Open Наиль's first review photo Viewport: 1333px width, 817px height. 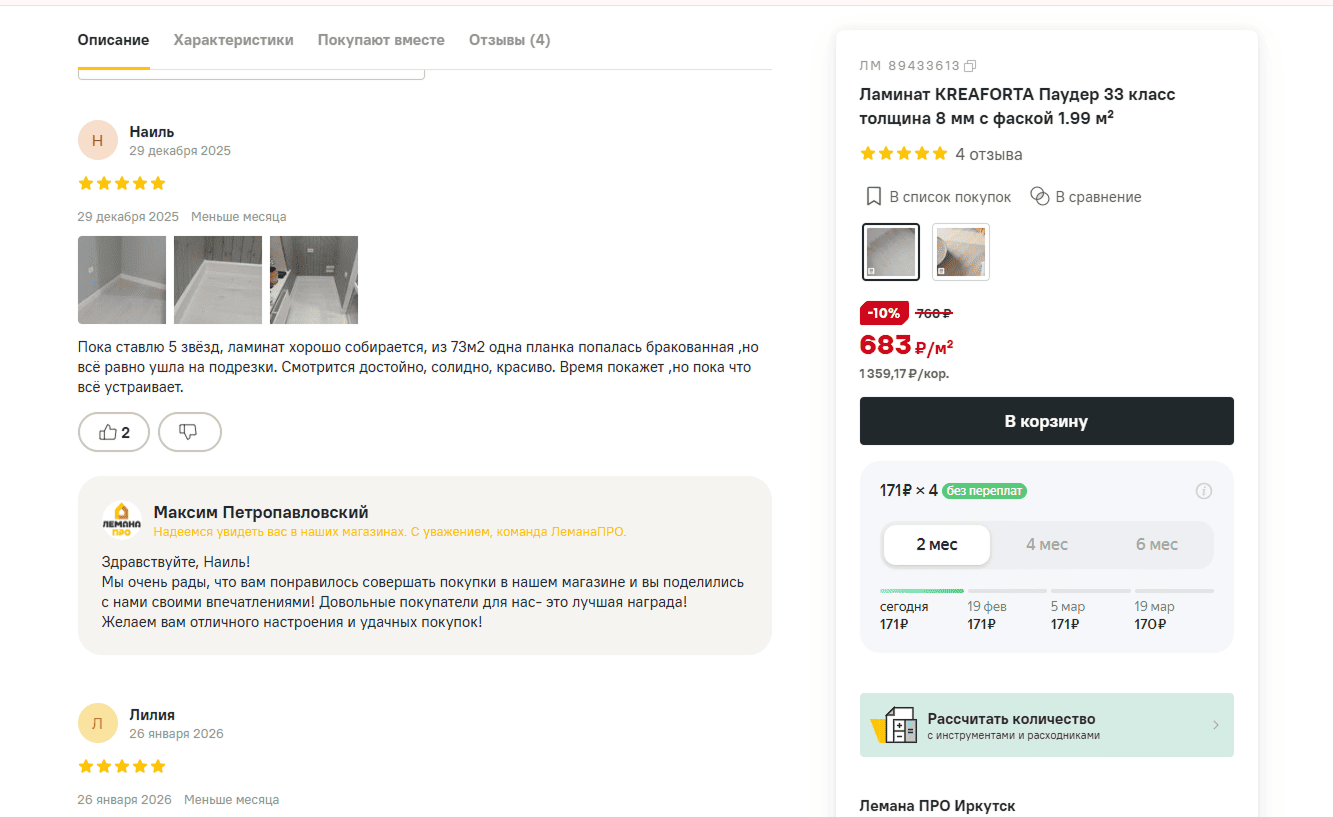(122, 280)
